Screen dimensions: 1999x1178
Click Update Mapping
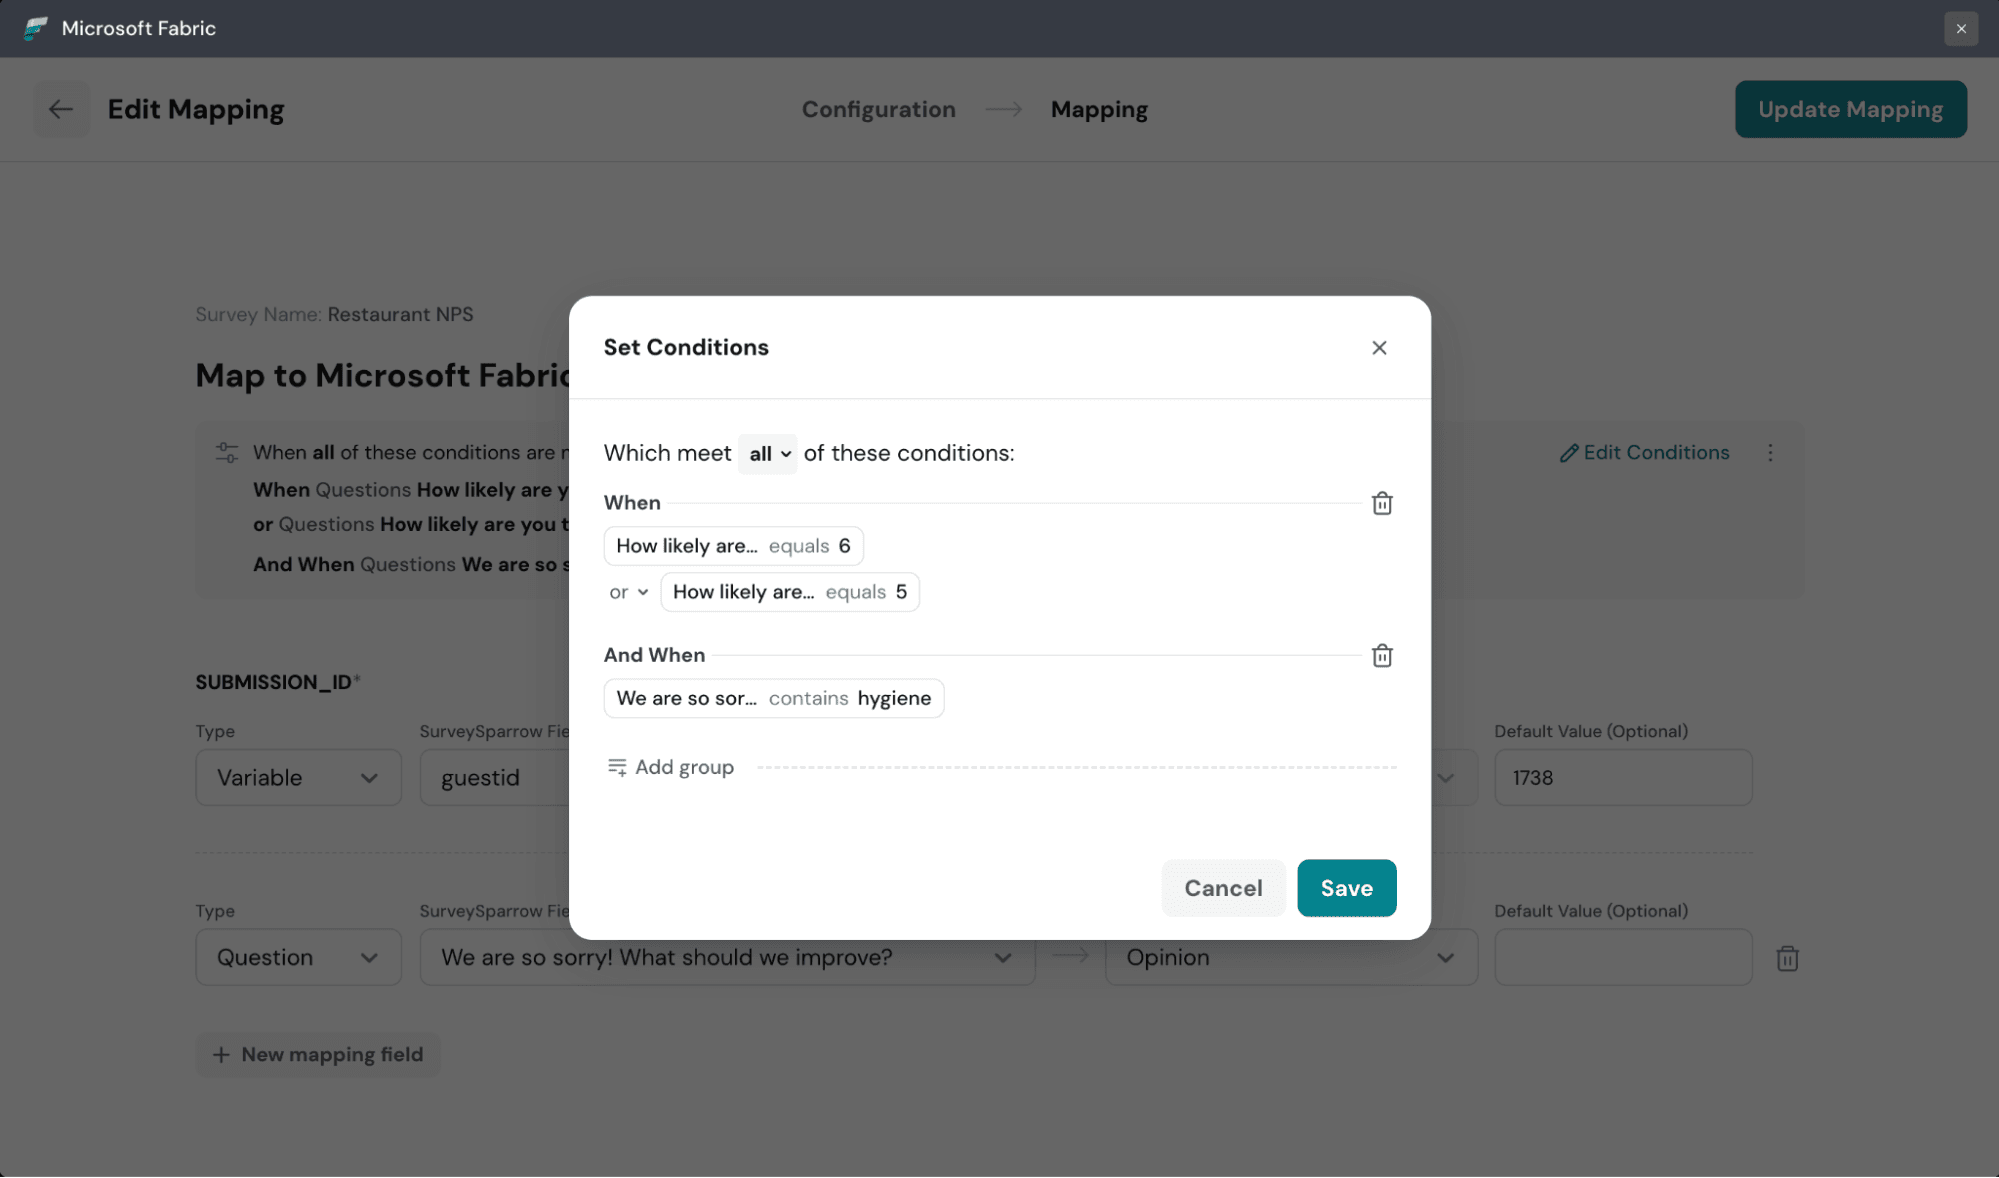click(1849, 109)
